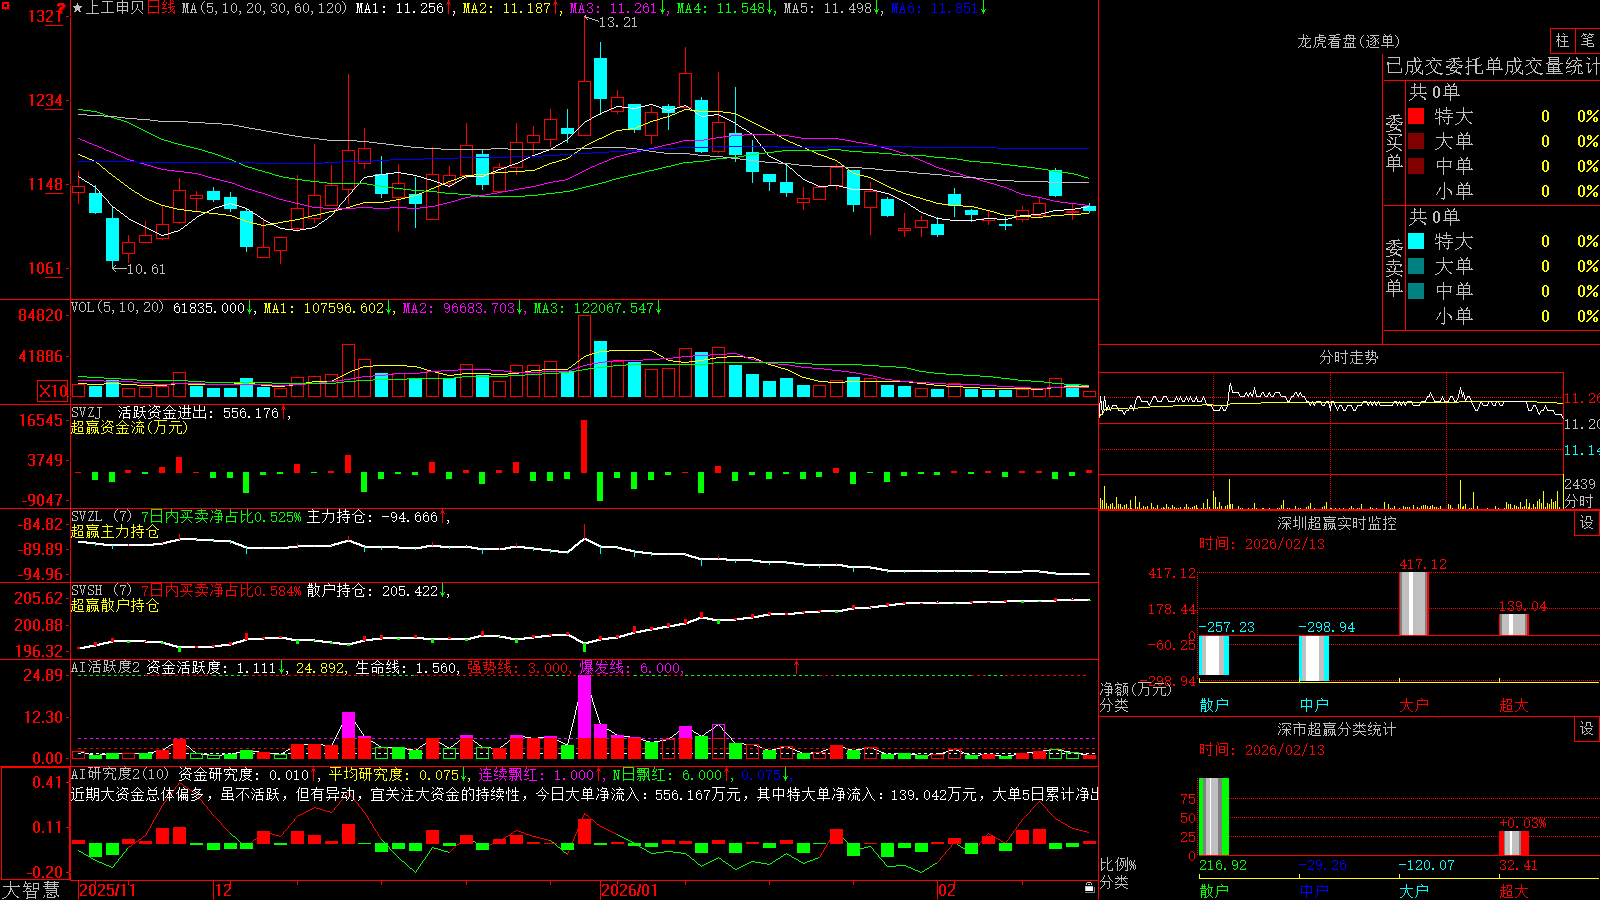Screen dimensions: 1600x900
Task: Open settings 设 for 深市超赢分类统计
Action: [x=1587, y=729]
